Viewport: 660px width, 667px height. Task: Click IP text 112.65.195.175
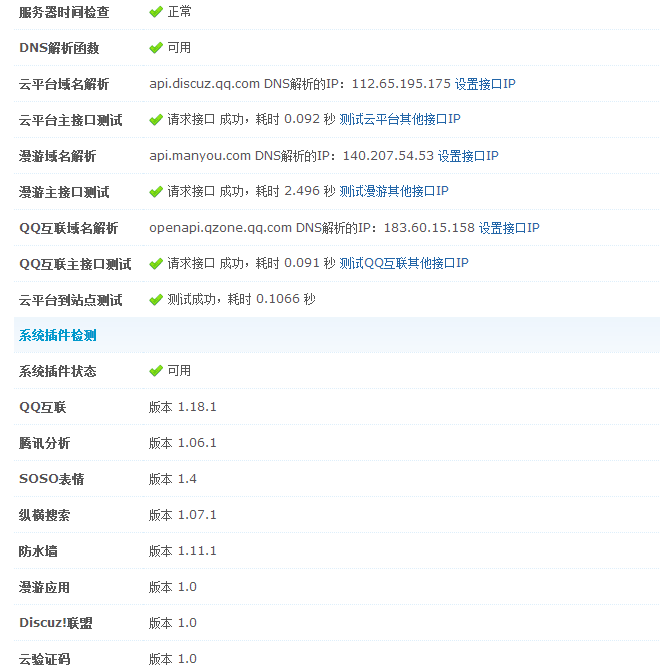(x=401, y=84)
